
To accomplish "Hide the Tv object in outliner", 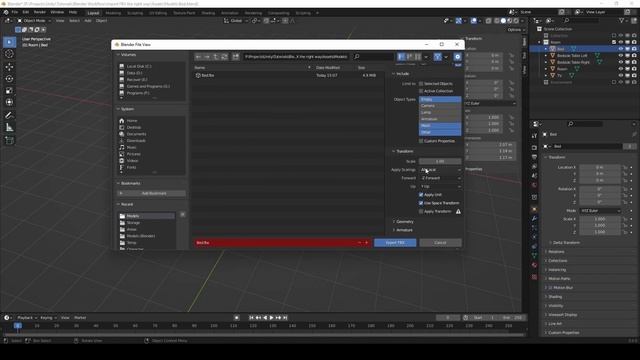I will (x=621, y=76).
